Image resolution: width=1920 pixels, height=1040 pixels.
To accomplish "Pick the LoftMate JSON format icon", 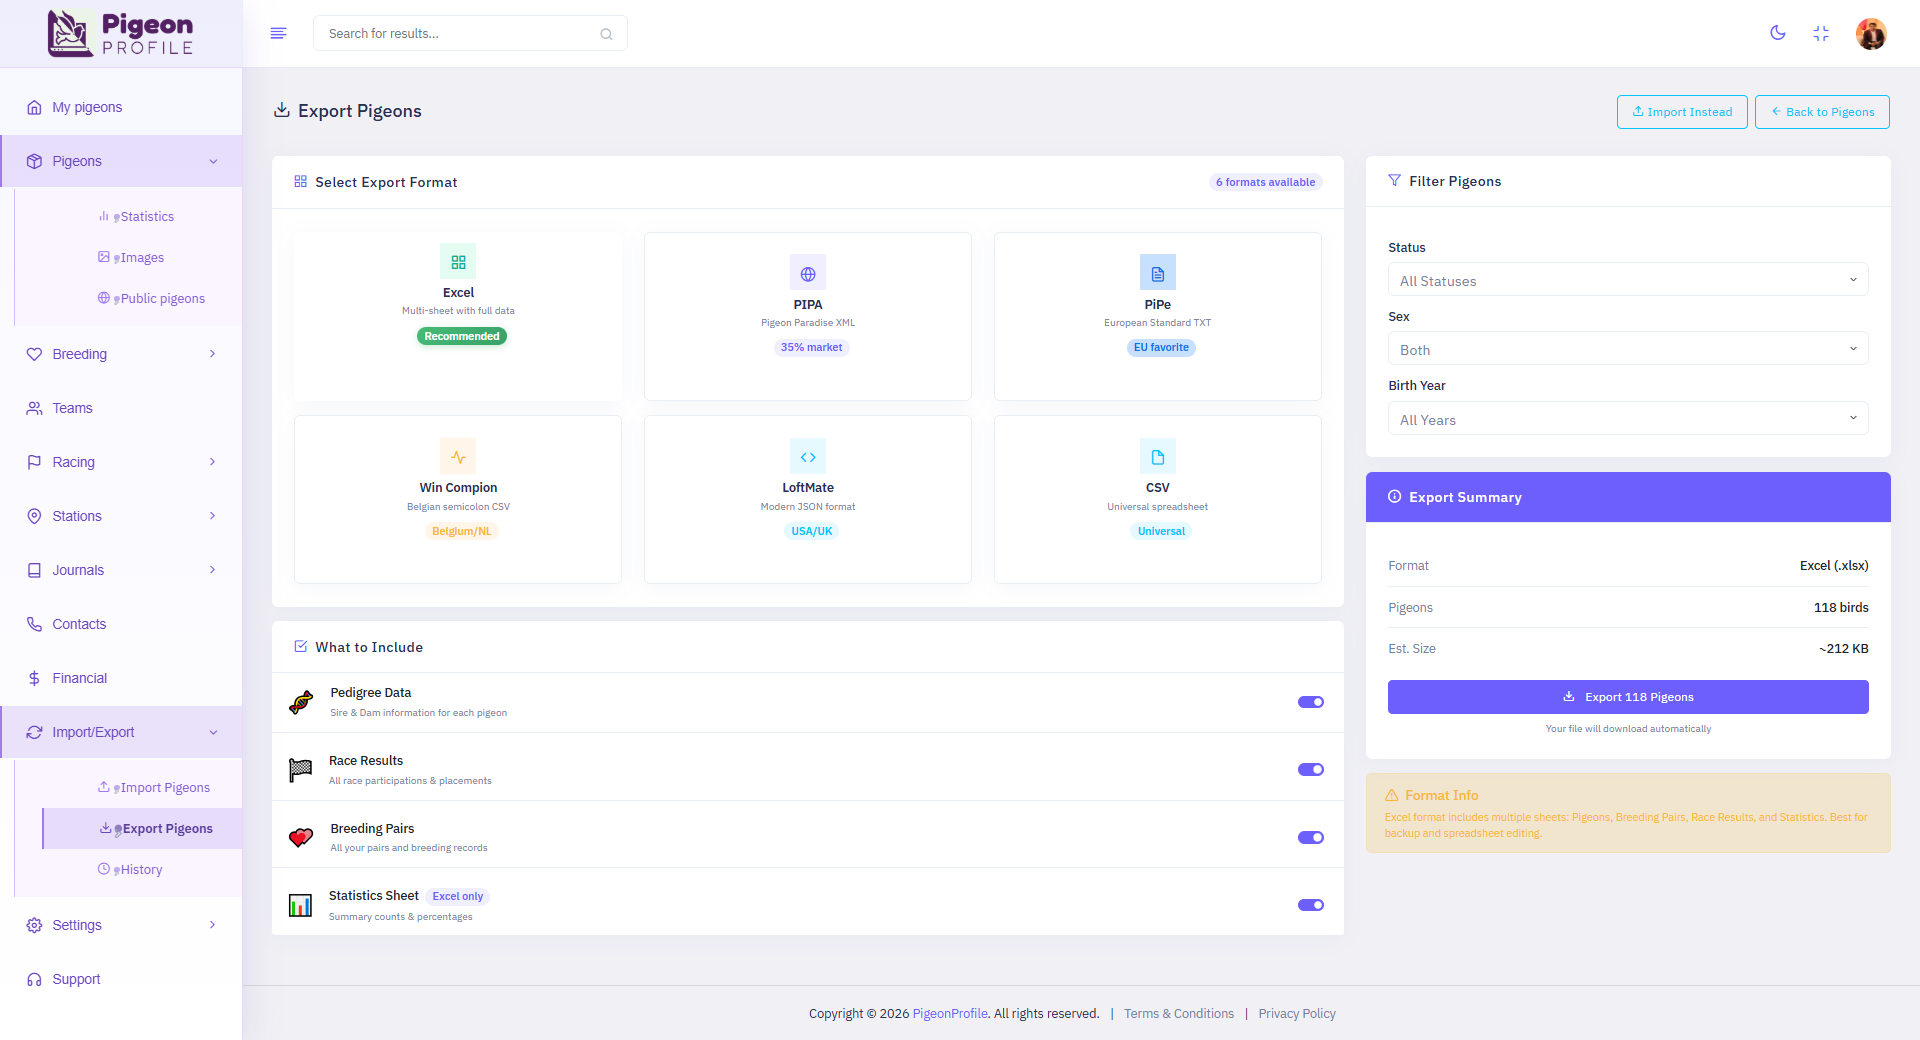I will pyautogui.click(x=807, y=456).
